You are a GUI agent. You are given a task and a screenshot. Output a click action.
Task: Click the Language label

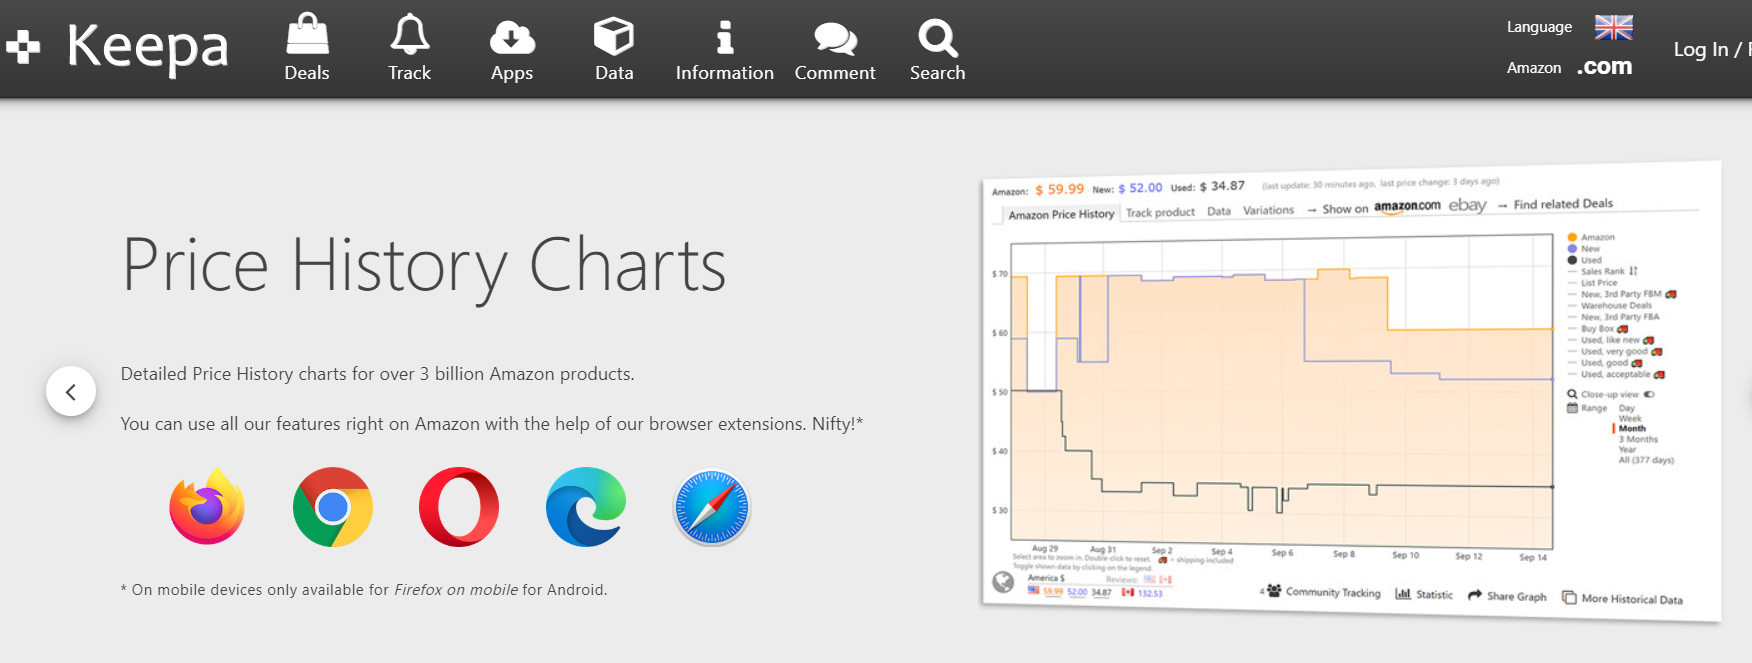(x=1539, y=27)
